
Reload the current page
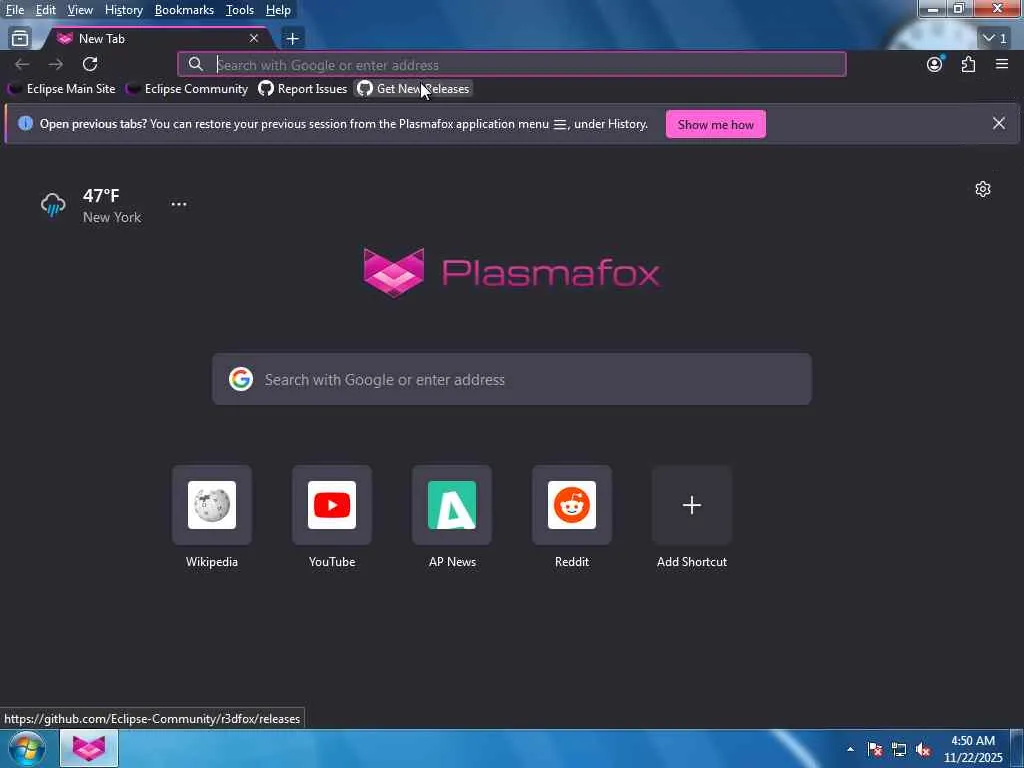click(90, 64)
